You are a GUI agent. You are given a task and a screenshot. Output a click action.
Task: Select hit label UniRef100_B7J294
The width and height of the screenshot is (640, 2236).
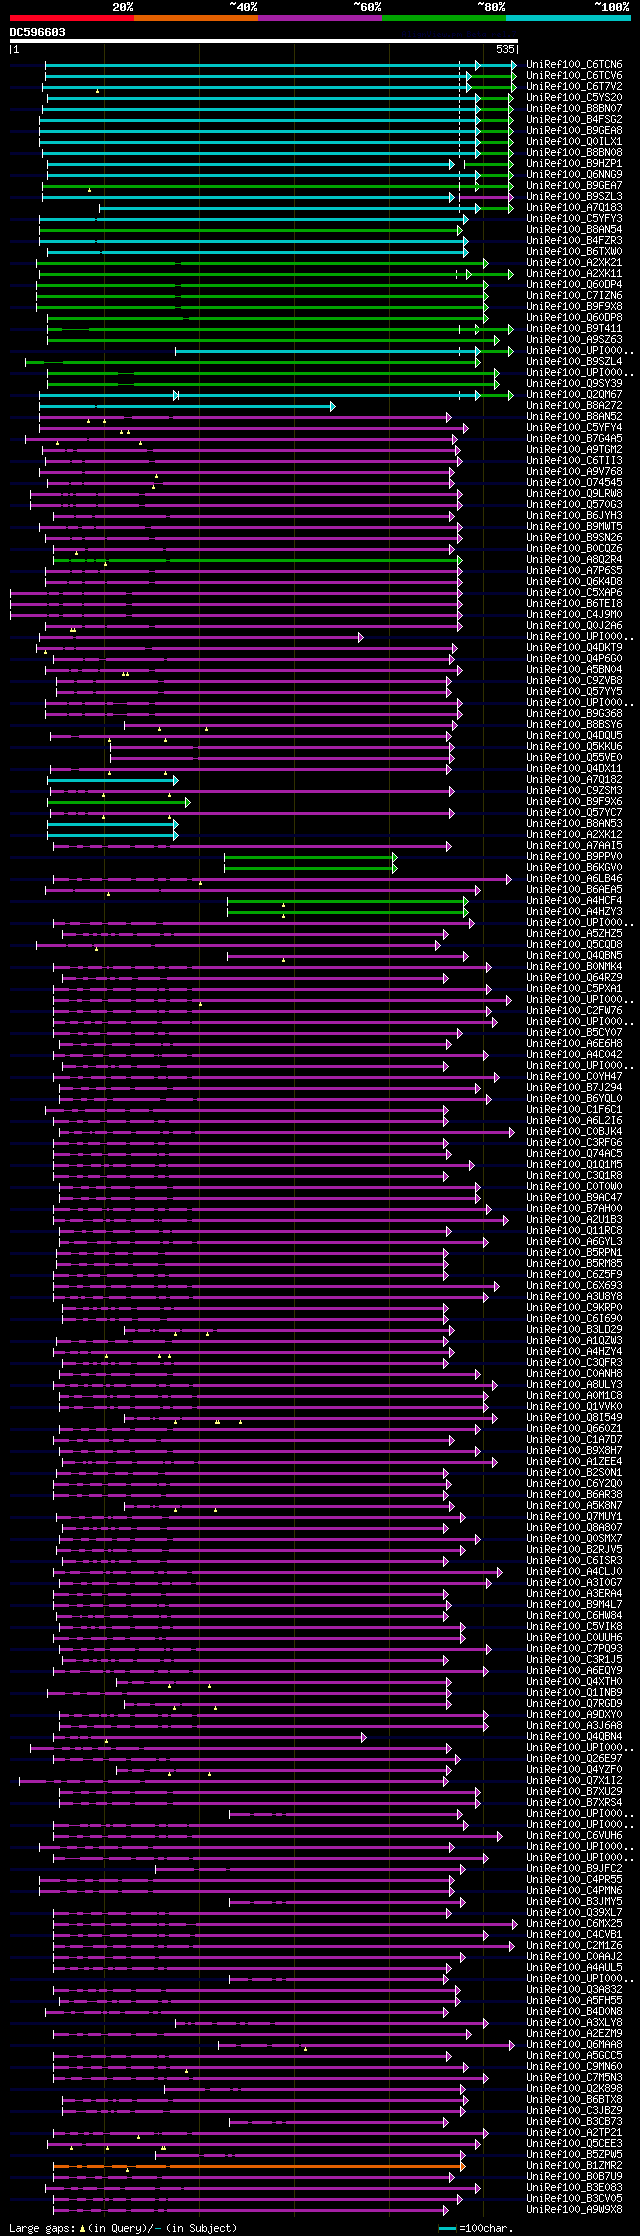[x=574, y=1088]
